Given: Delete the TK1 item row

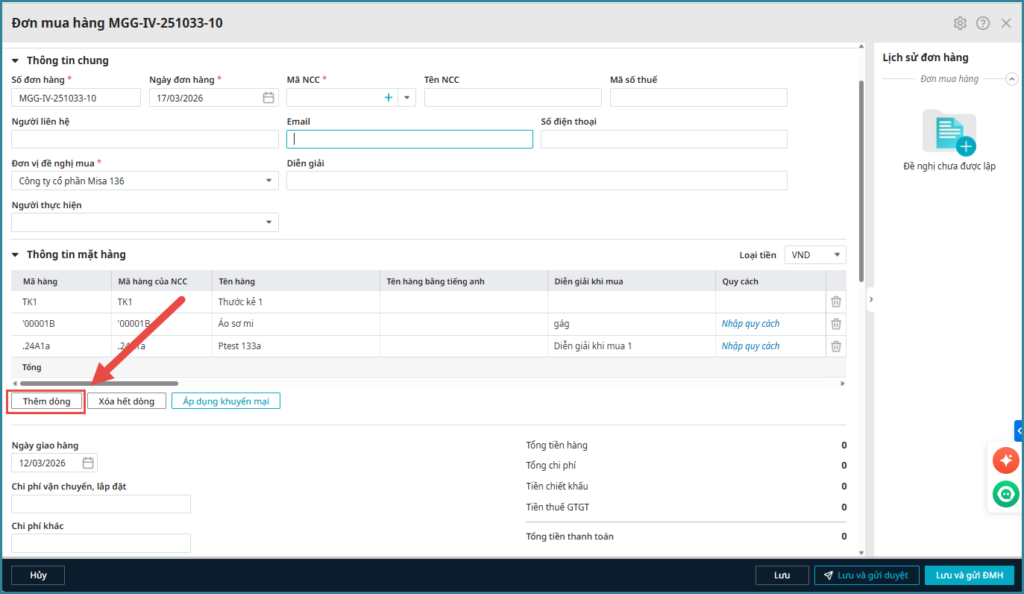Looking at the screenshot, I should (836, 302).
